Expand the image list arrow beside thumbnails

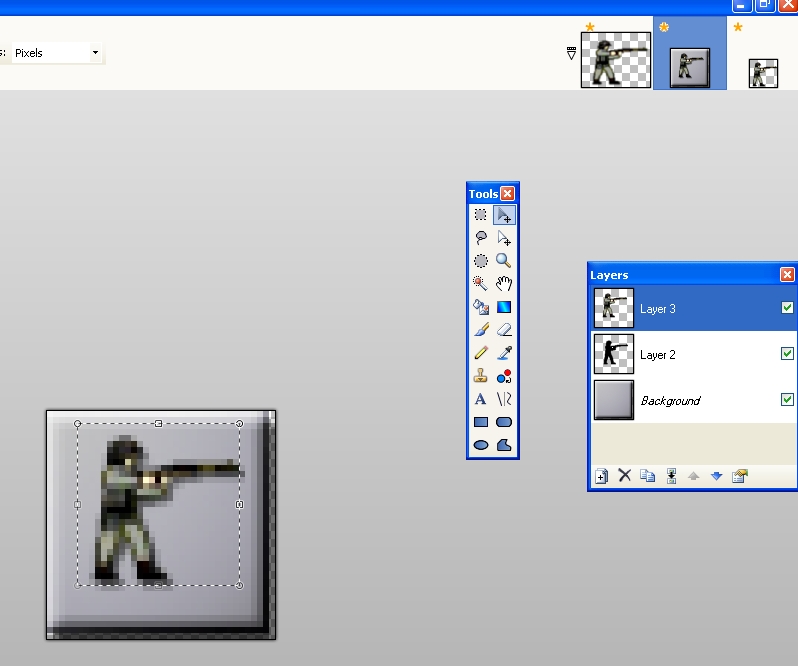pos(571,53)
